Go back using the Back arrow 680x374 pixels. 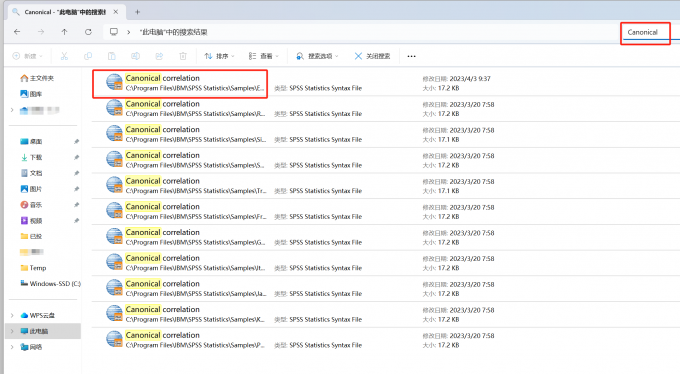[x=17, y=32]
